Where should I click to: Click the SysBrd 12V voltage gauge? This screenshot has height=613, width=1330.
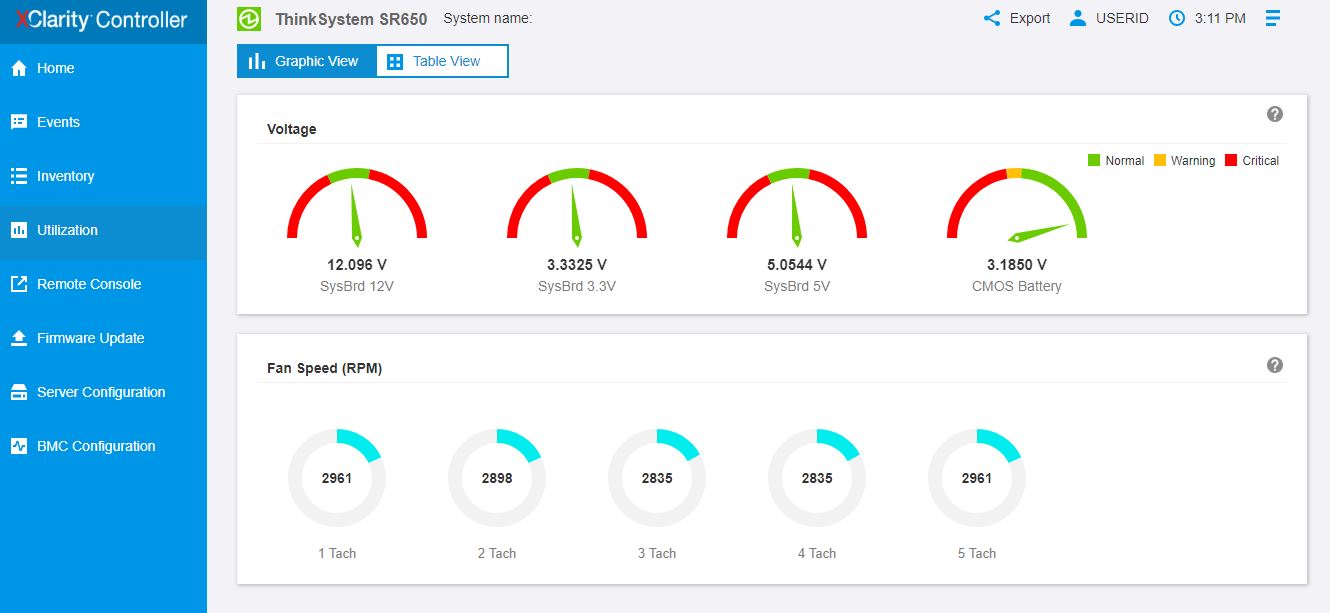[357, 205]
